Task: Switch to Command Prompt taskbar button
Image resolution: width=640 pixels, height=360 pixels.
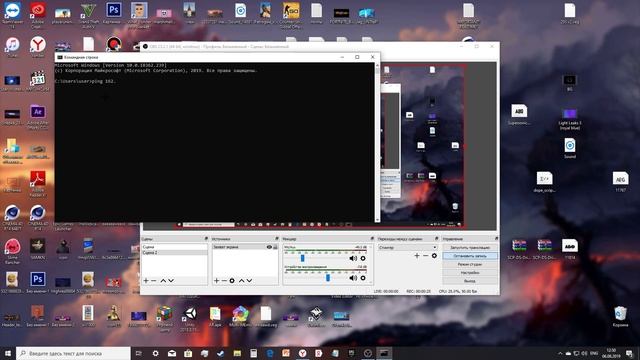Action: [x=384, y=353]
